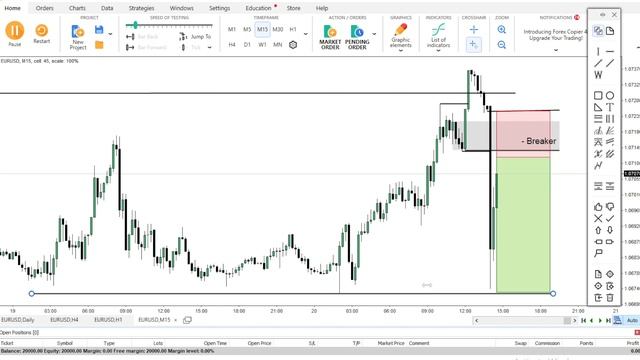This screenshot has width=640, height=360.
Task: Open the Orders ribbon tab
Action: tap(44, 8)
